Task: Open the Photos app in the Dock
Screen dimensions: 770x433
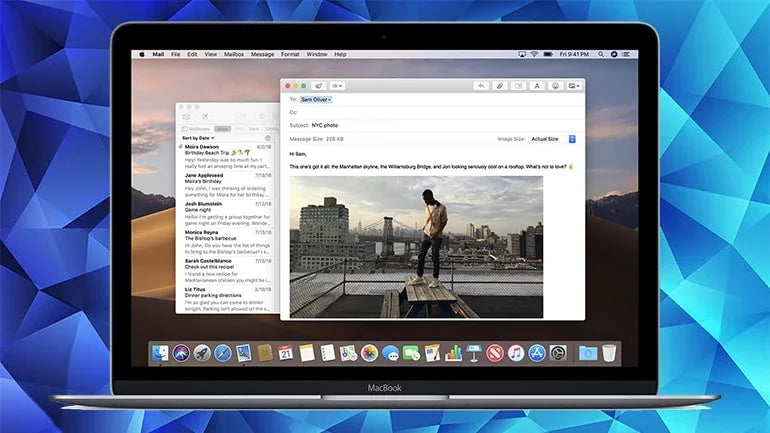Action: click(x=369, y=352)
